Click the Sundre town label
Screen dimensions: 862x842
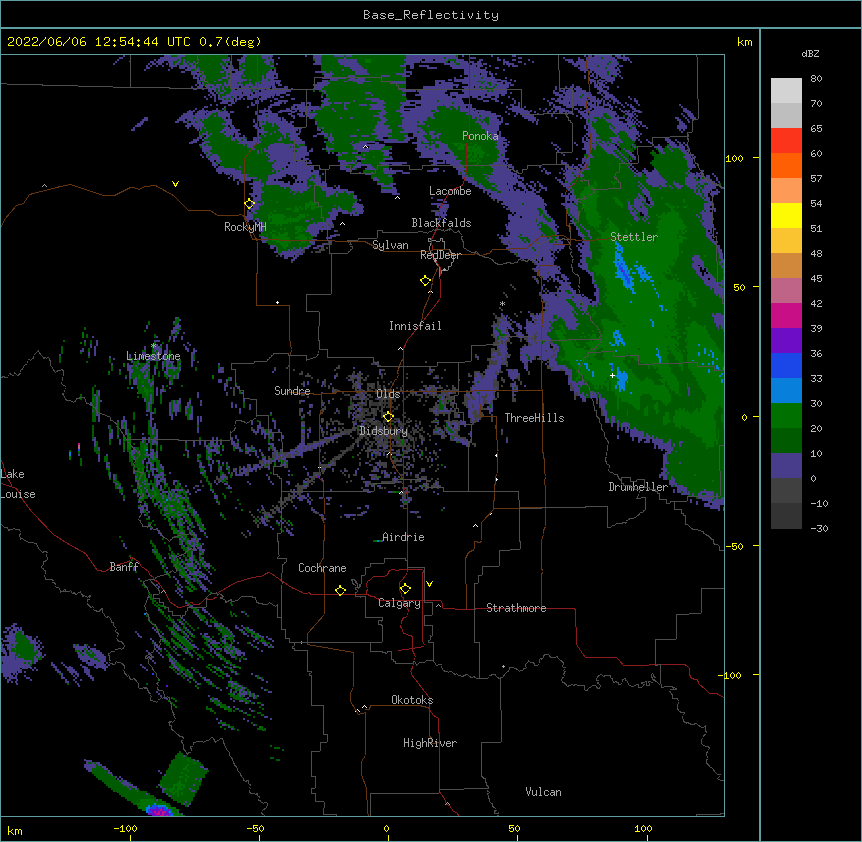coord(292,391)
